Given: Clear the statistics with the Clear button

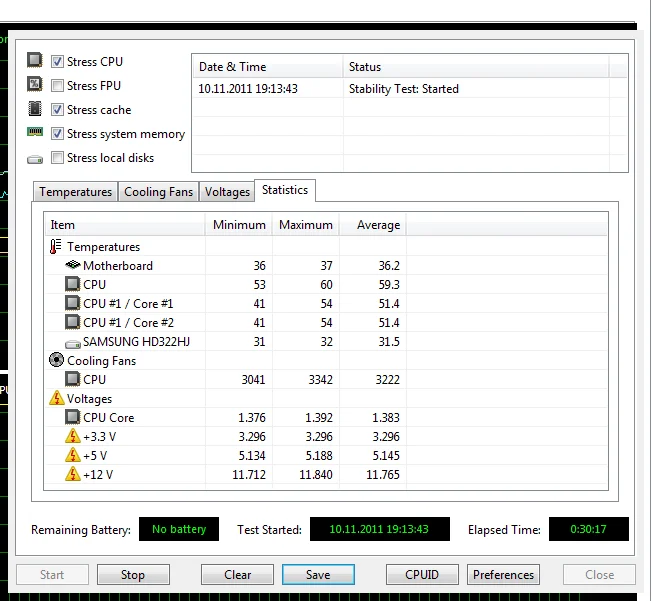Looking at the screenshot, I should pos(237,574).
